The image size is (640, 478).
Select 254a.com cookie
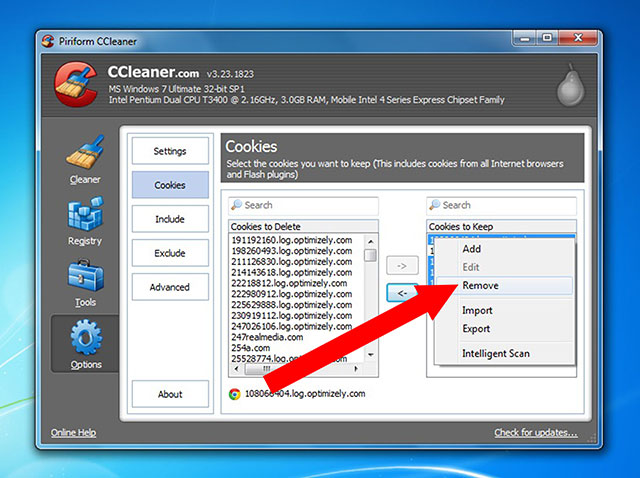251,348
